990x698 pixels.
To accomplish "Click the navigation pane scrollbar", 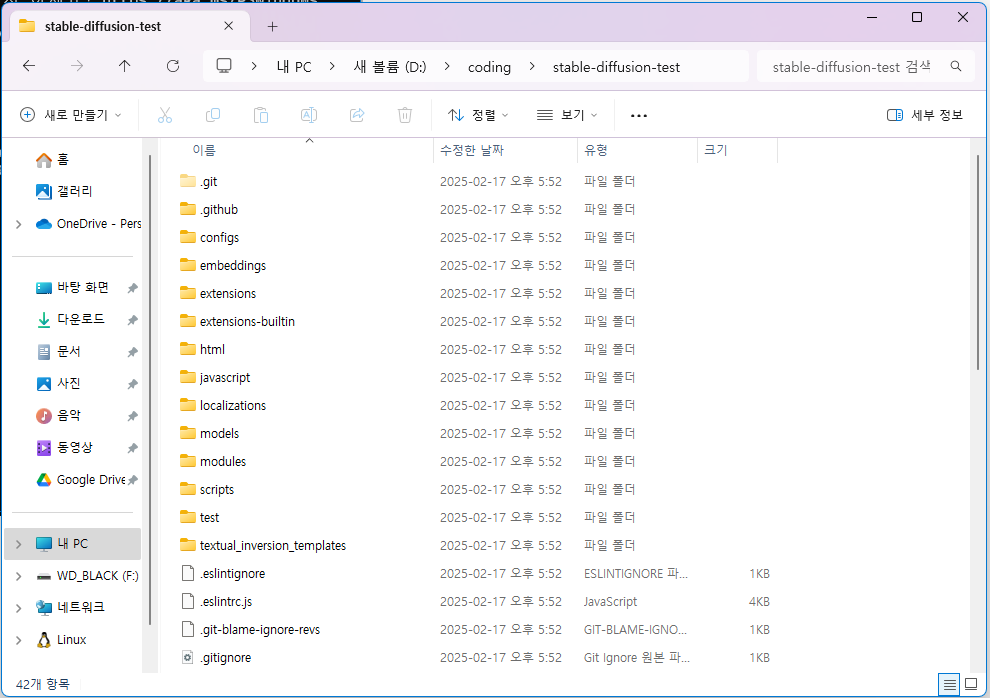I will click(x=150, y=390).
